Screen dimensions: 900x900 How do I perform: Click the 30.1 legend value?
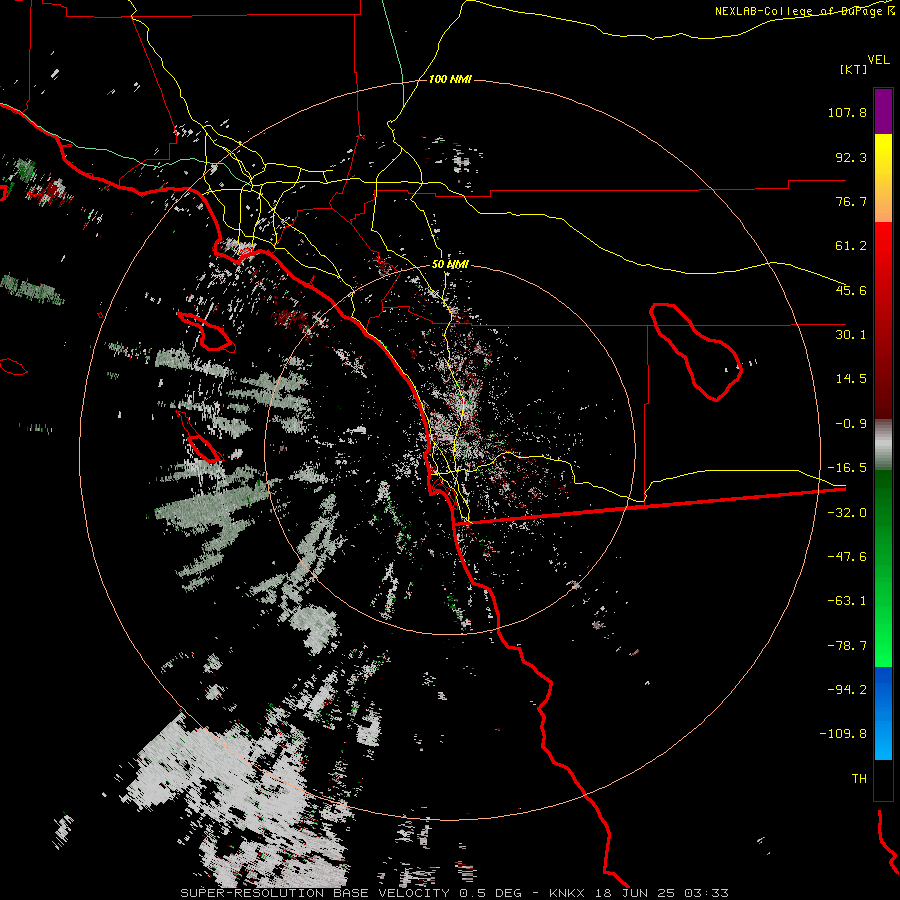(851, 335)
